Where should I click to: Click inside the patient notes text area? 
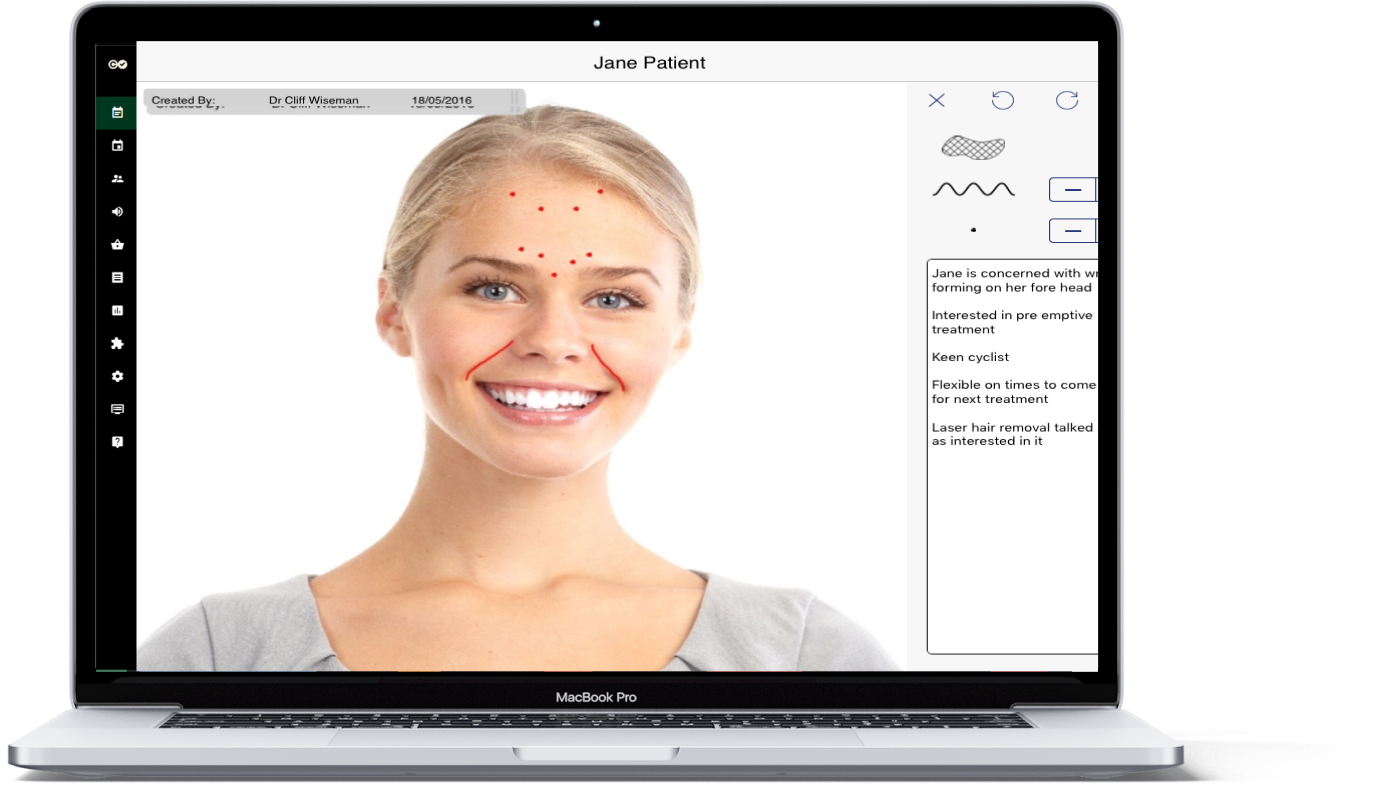[x=1012, y=550]
